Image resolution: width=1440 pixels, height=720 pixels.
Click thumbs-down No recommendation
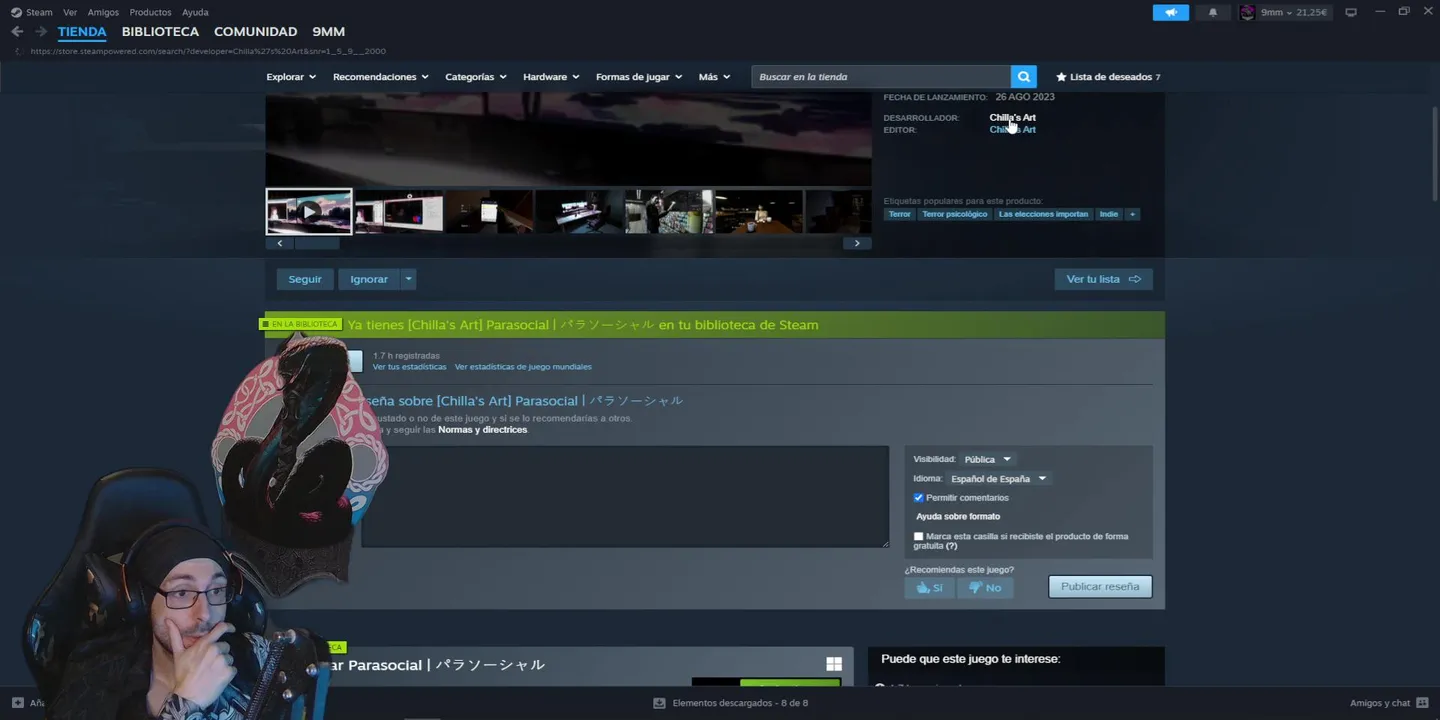[x=985, y=587]
